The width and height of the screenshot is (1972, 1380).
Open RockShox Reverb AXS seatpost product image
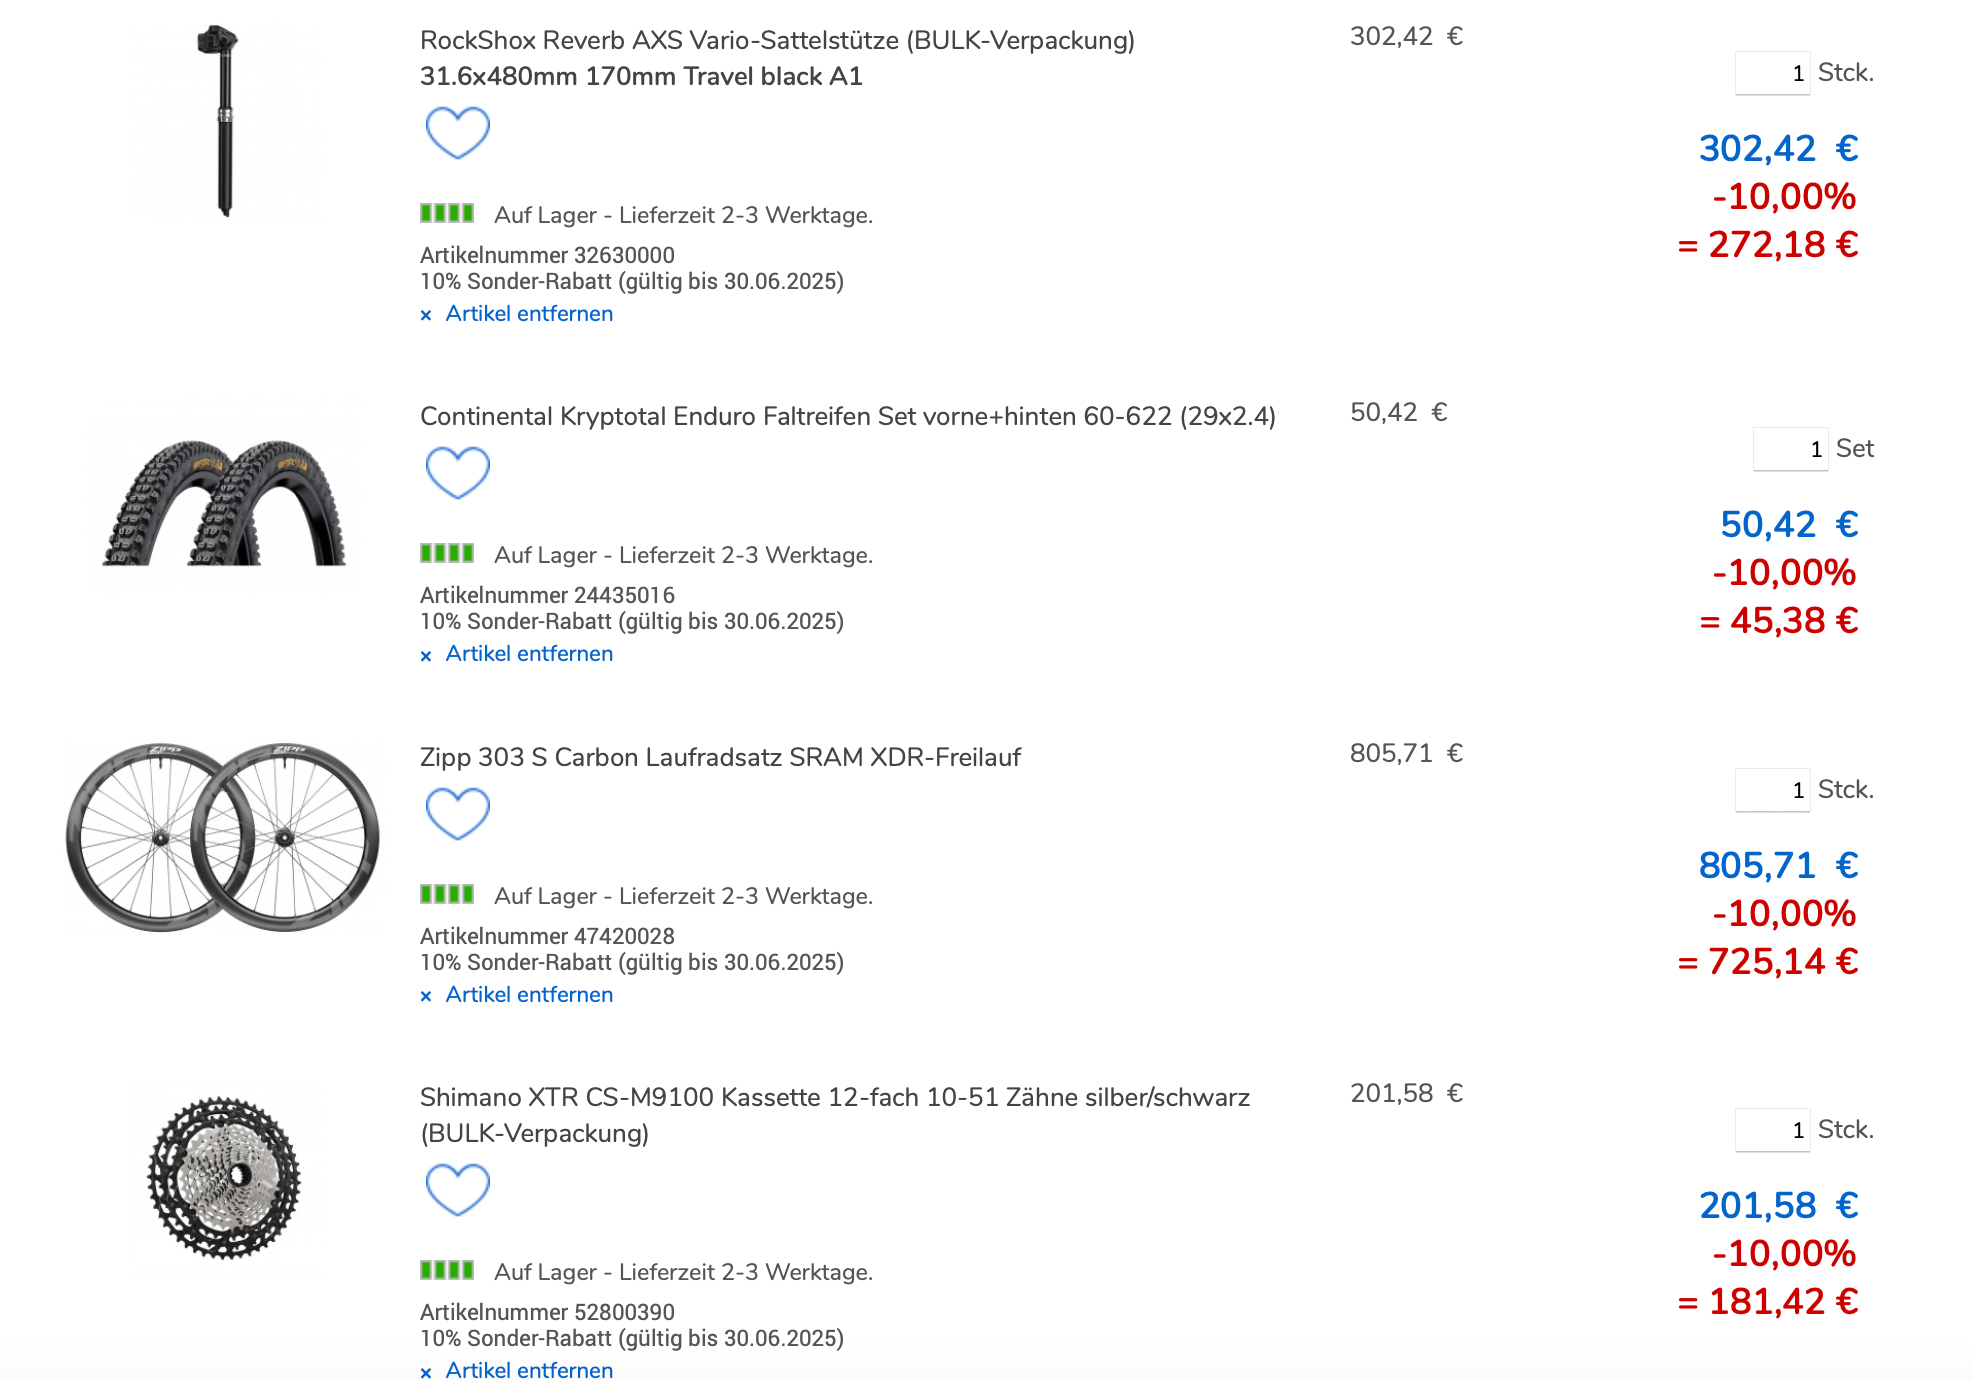(x=224, y=122)
